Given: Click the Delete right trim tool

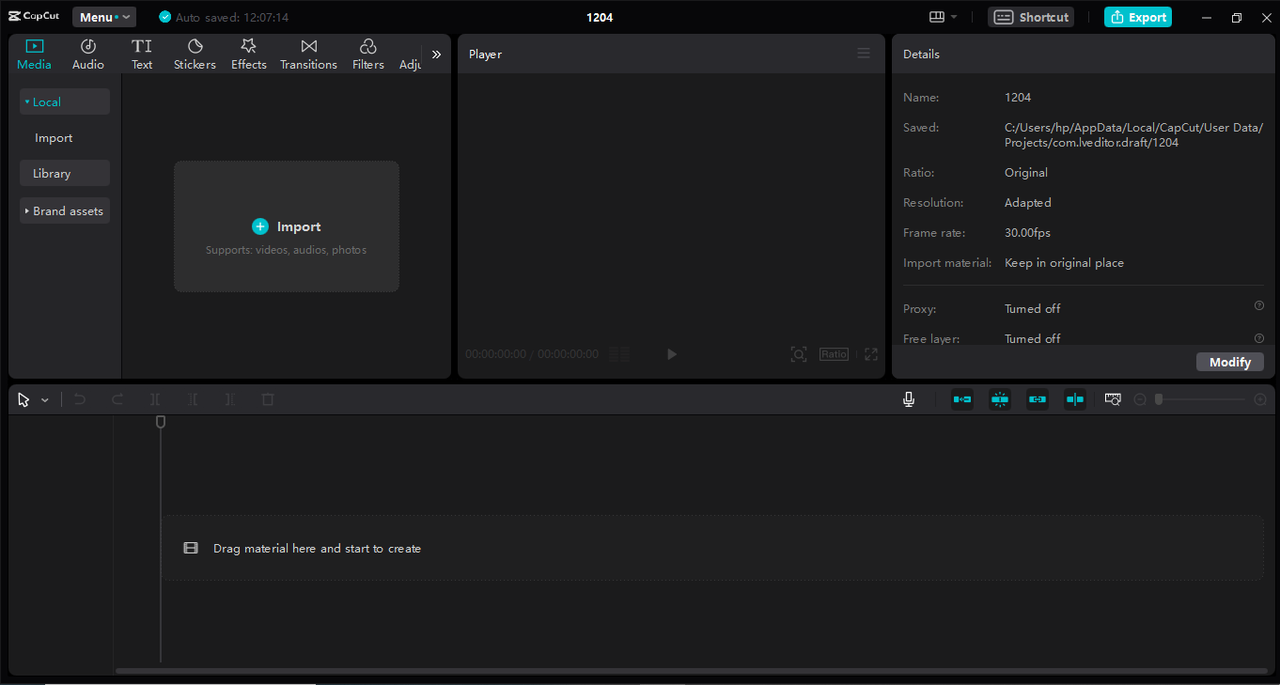Looking at the screenshot, I should point(230,399).
